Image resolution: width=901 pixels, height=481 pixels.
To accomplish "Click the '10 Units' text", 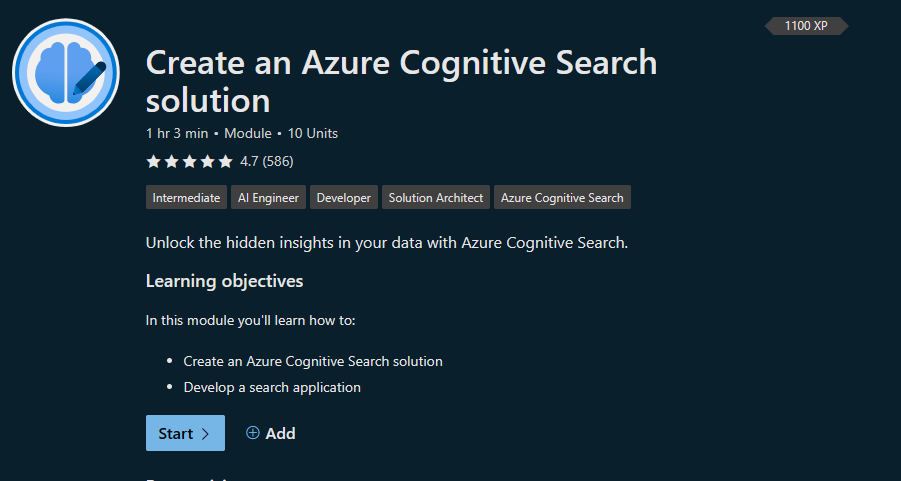I will [x=313, y=134].
